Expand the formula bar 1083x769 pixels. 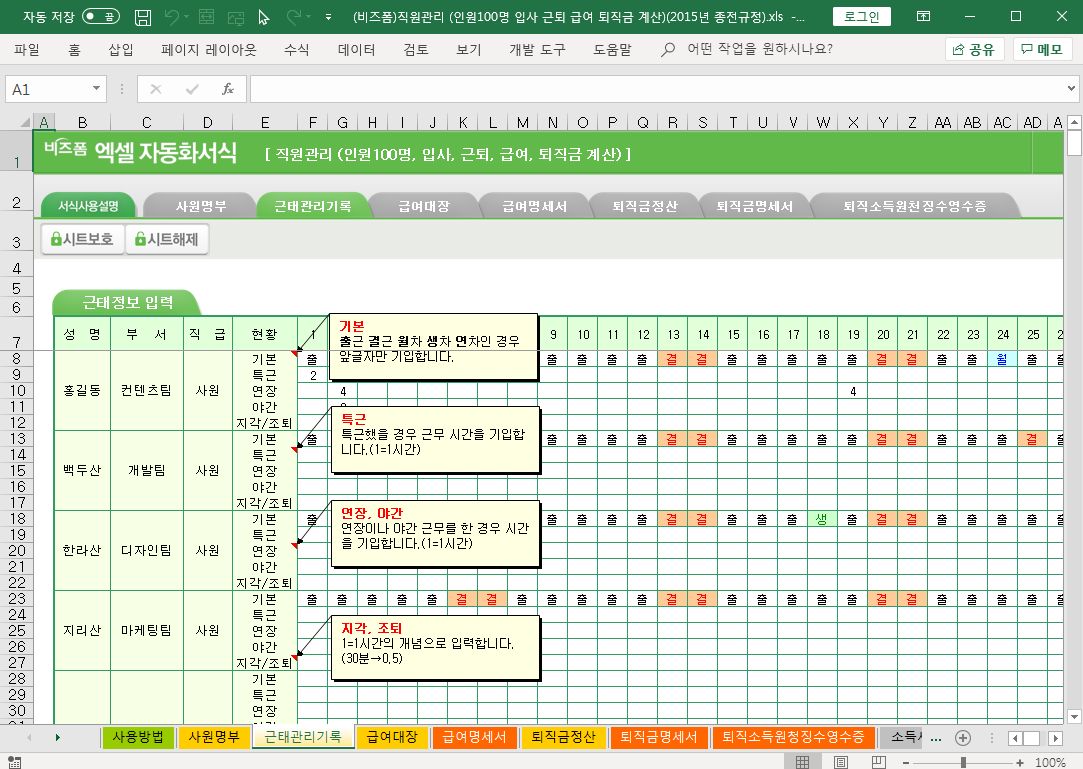(x=1071, y=89)
